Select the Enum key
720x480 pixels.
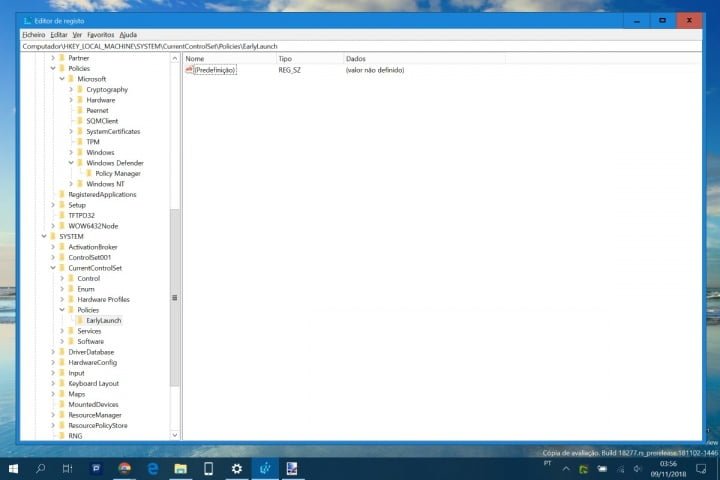click(86, 289)
